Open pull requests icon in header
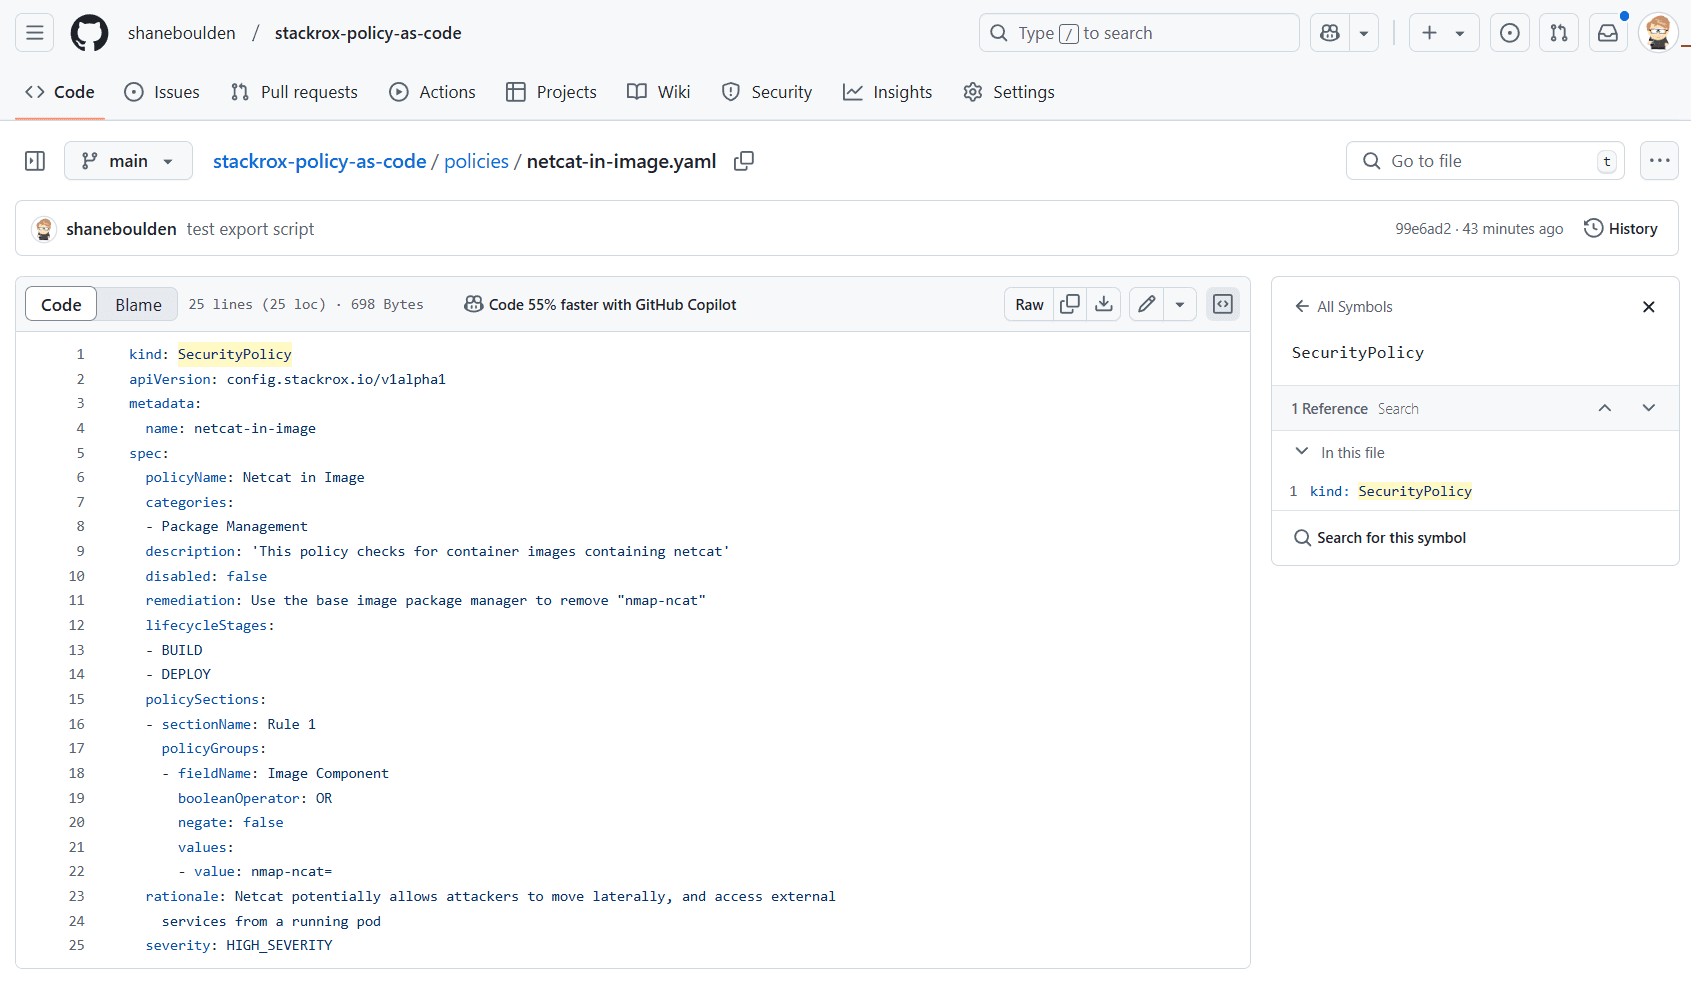 (x=1559, y=33)
